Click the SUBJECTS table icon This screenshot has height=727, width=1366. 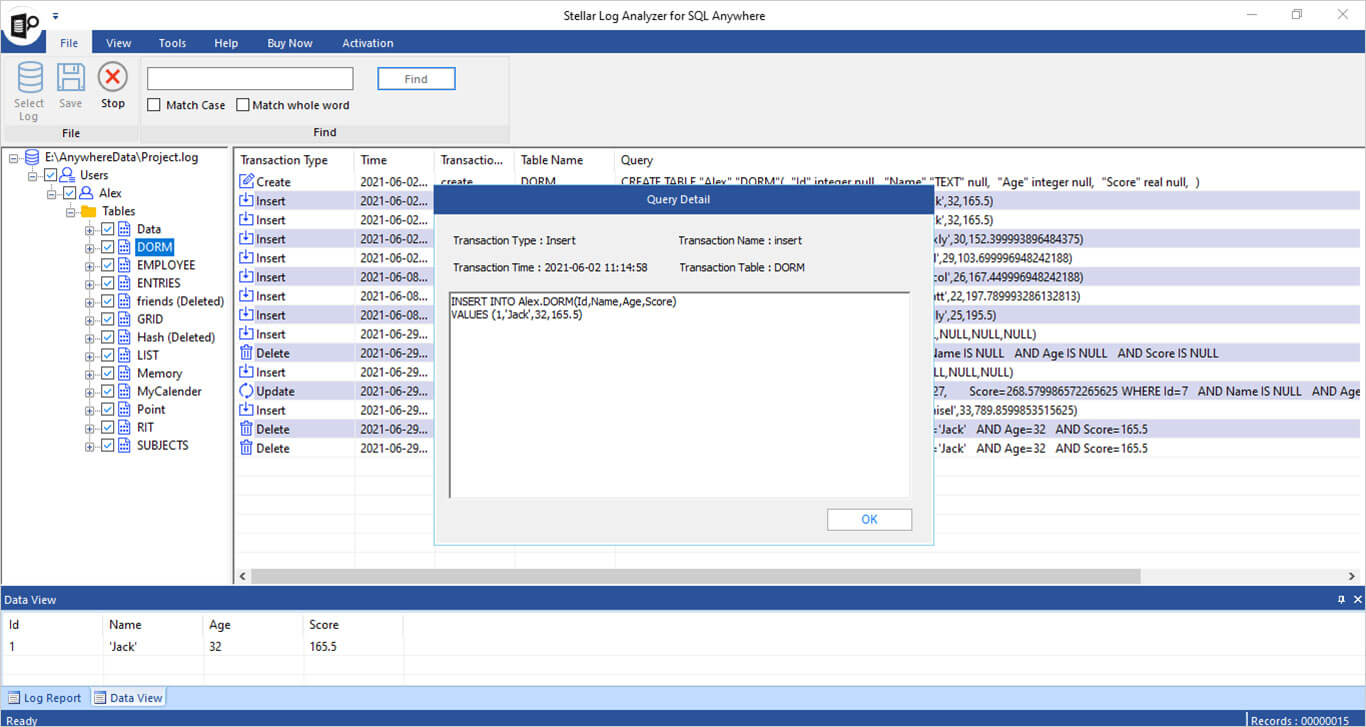click(125, 445)
